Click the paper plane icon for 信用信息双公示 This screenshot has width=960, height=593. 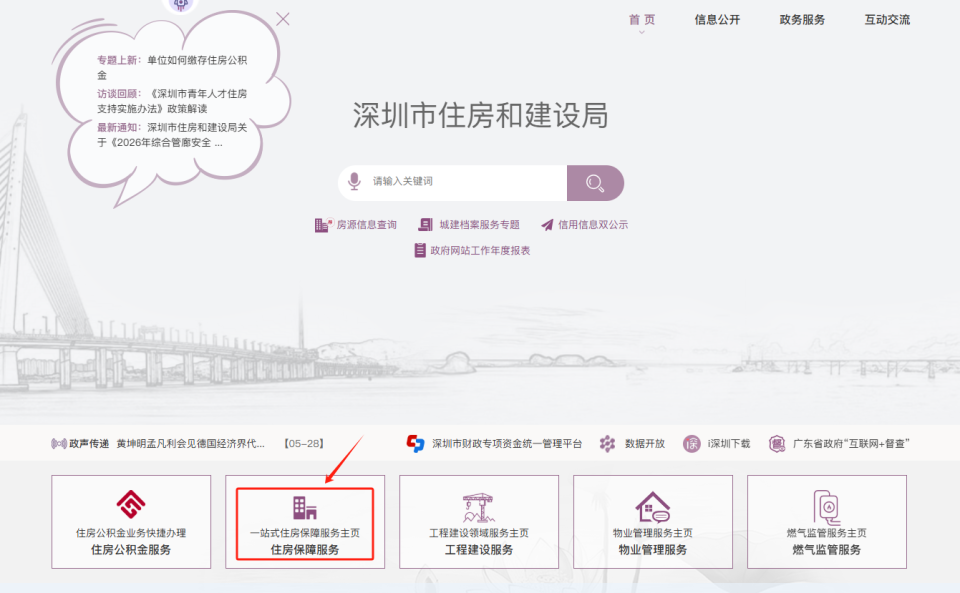tap(547, 225)
